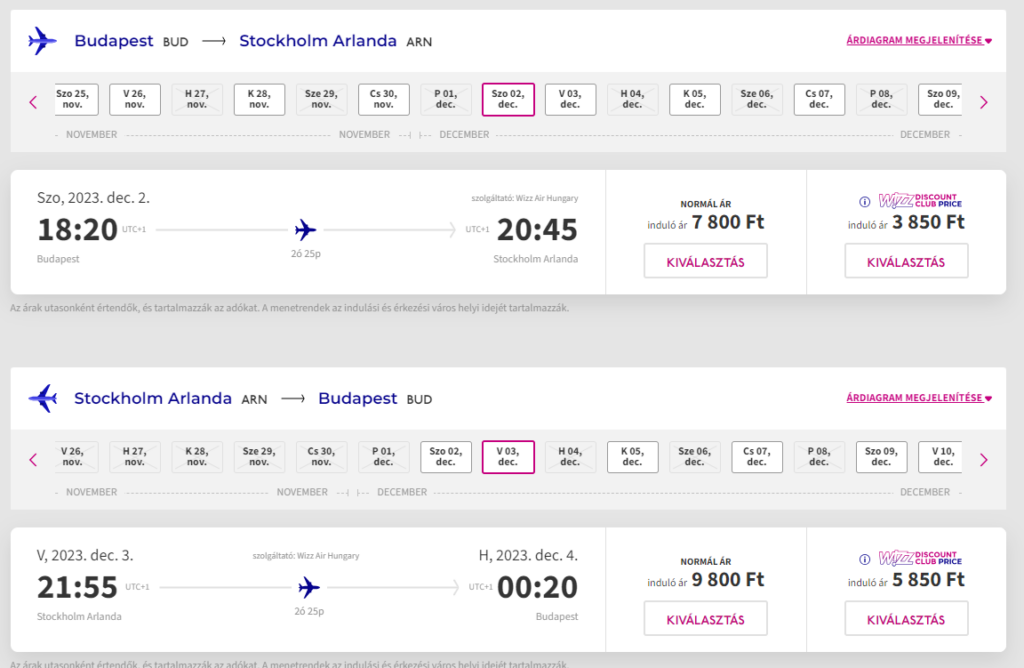Open return Wizz Discount Club info icon
1024x668 pixels.
[865, 560]
